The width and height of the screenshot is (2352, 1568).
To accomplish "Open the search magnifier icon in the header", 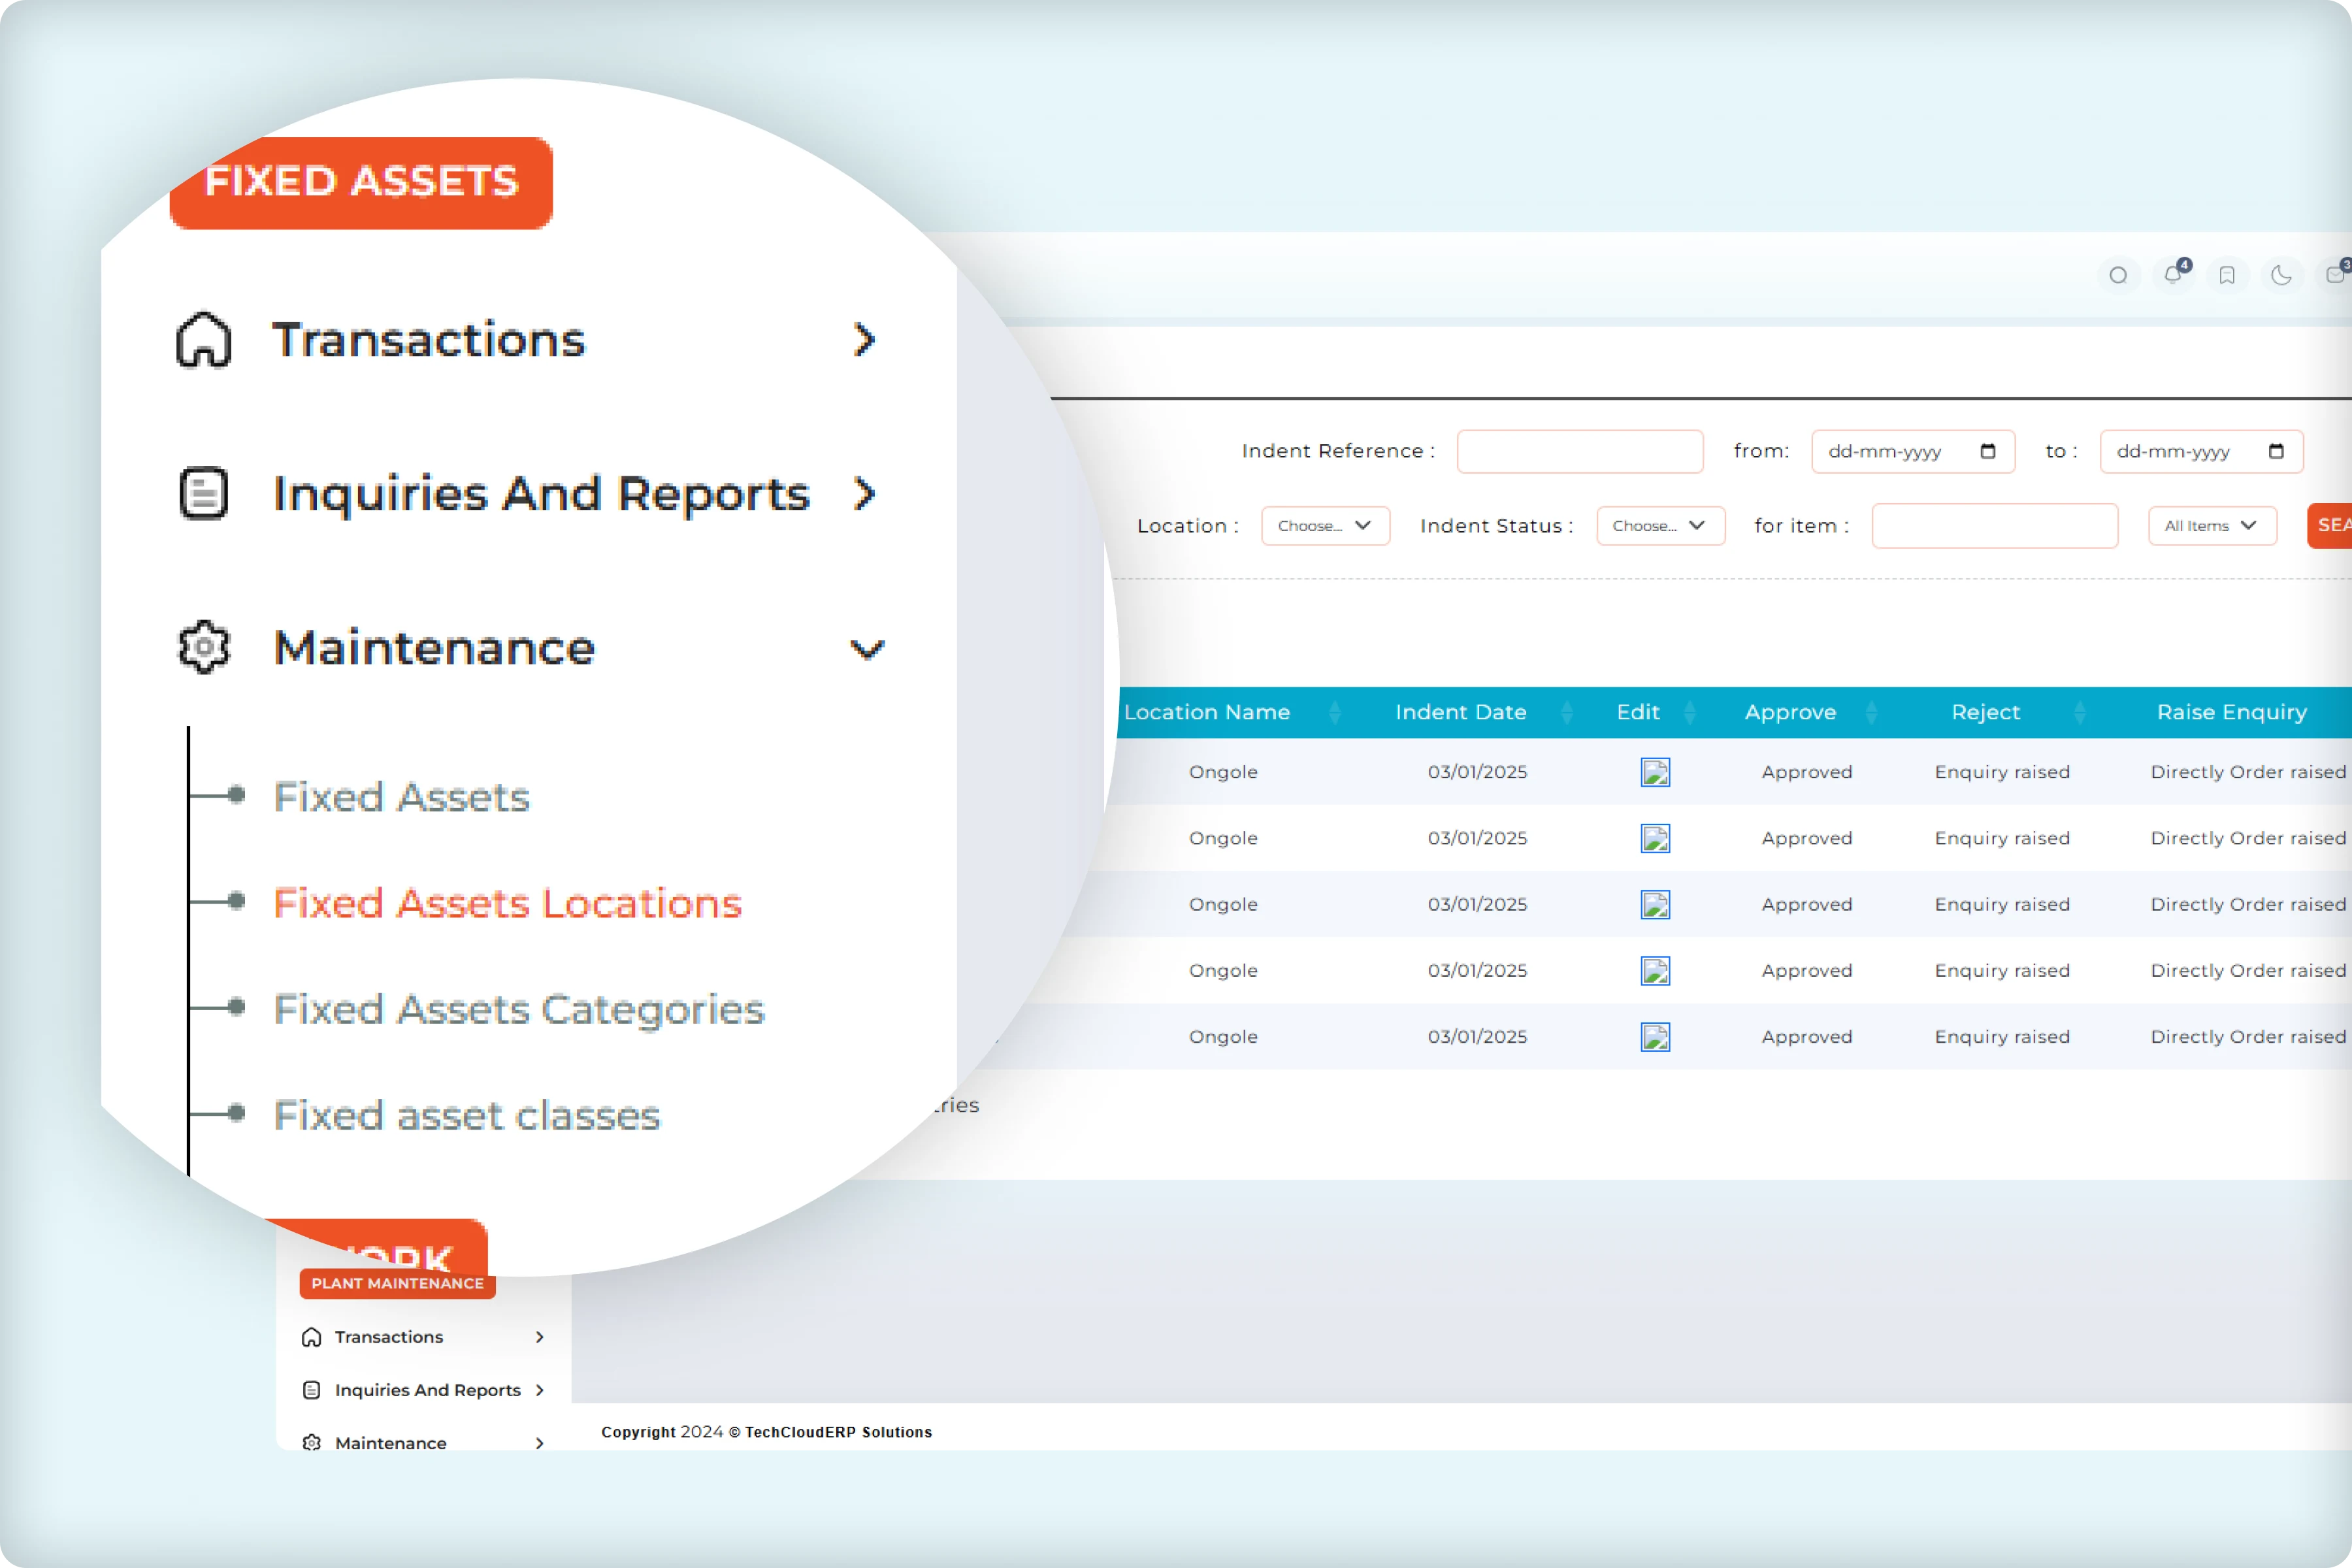I will click(2118, 275).
